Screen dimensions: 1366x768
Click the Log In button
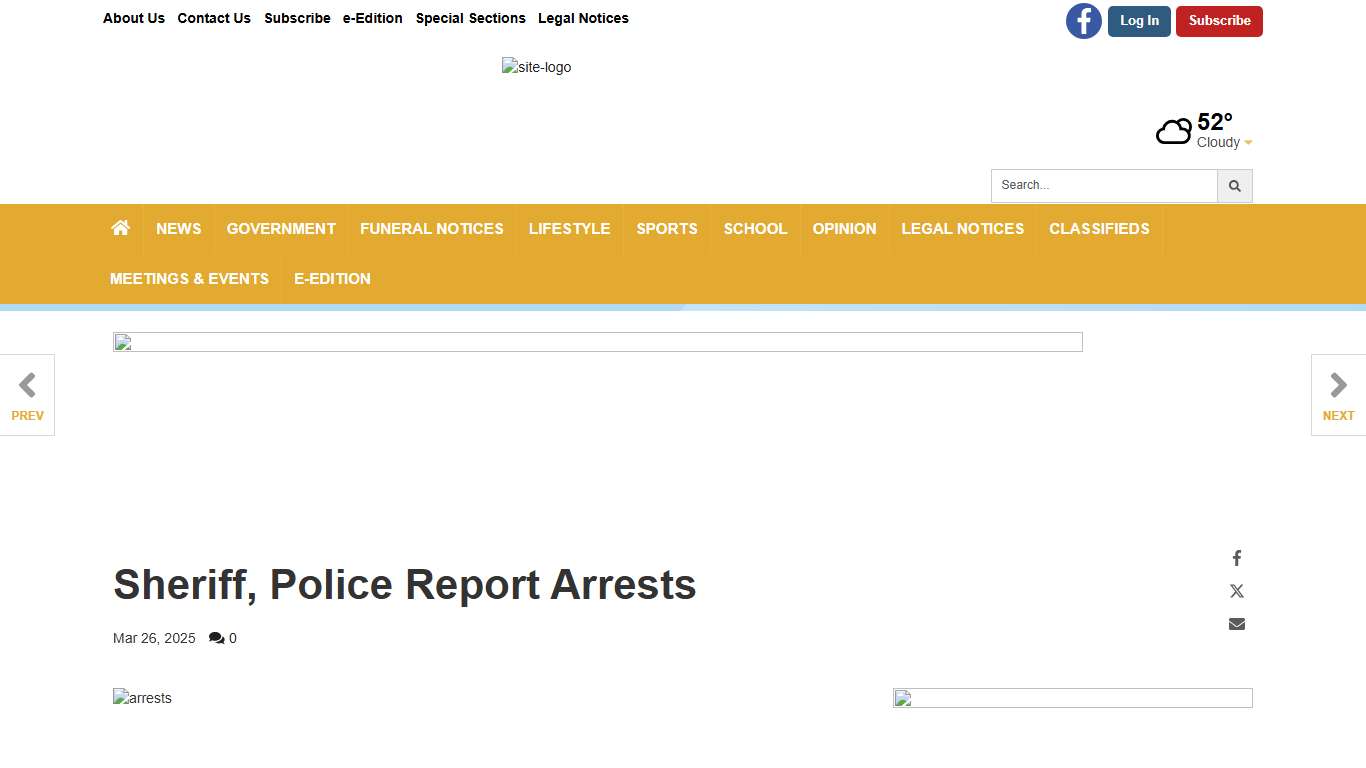click(x=1139, y=21)
